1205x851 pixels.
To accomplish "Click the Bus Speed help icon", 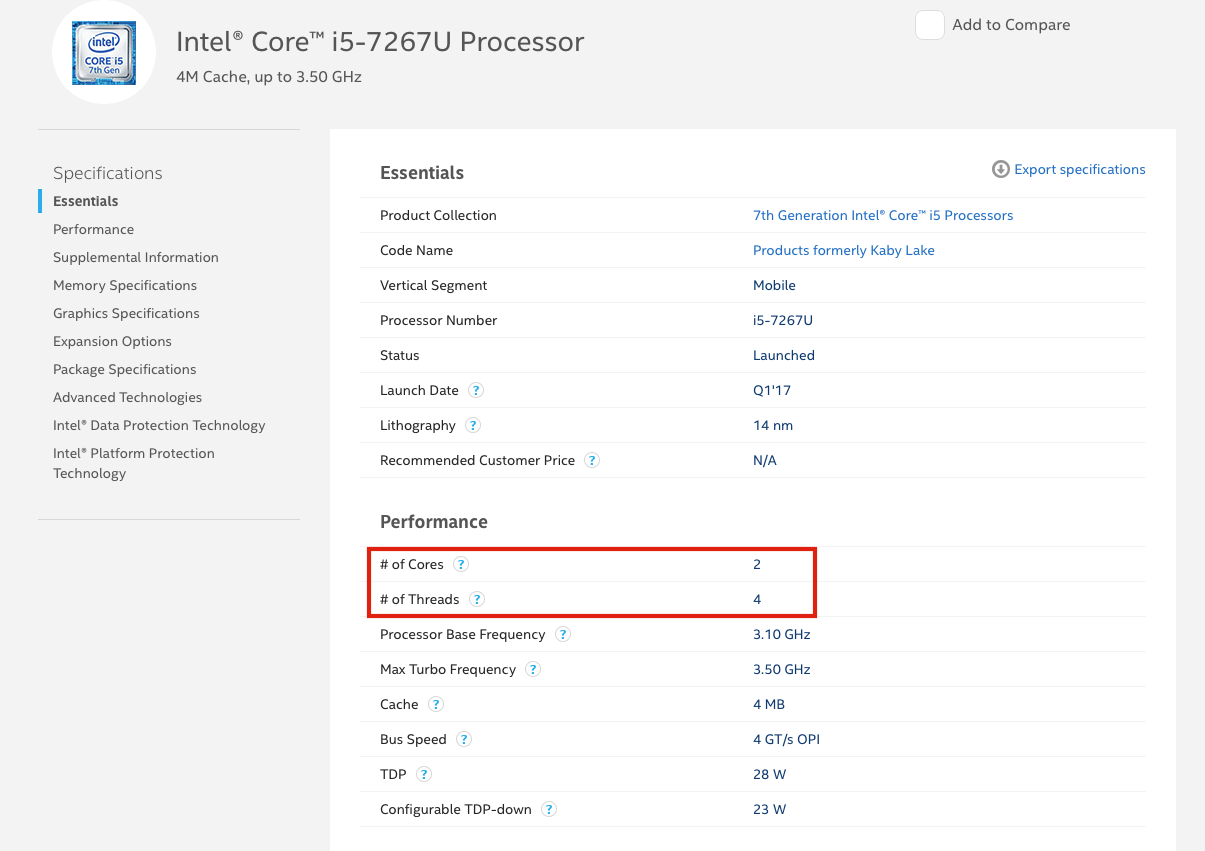I will 464,739.
